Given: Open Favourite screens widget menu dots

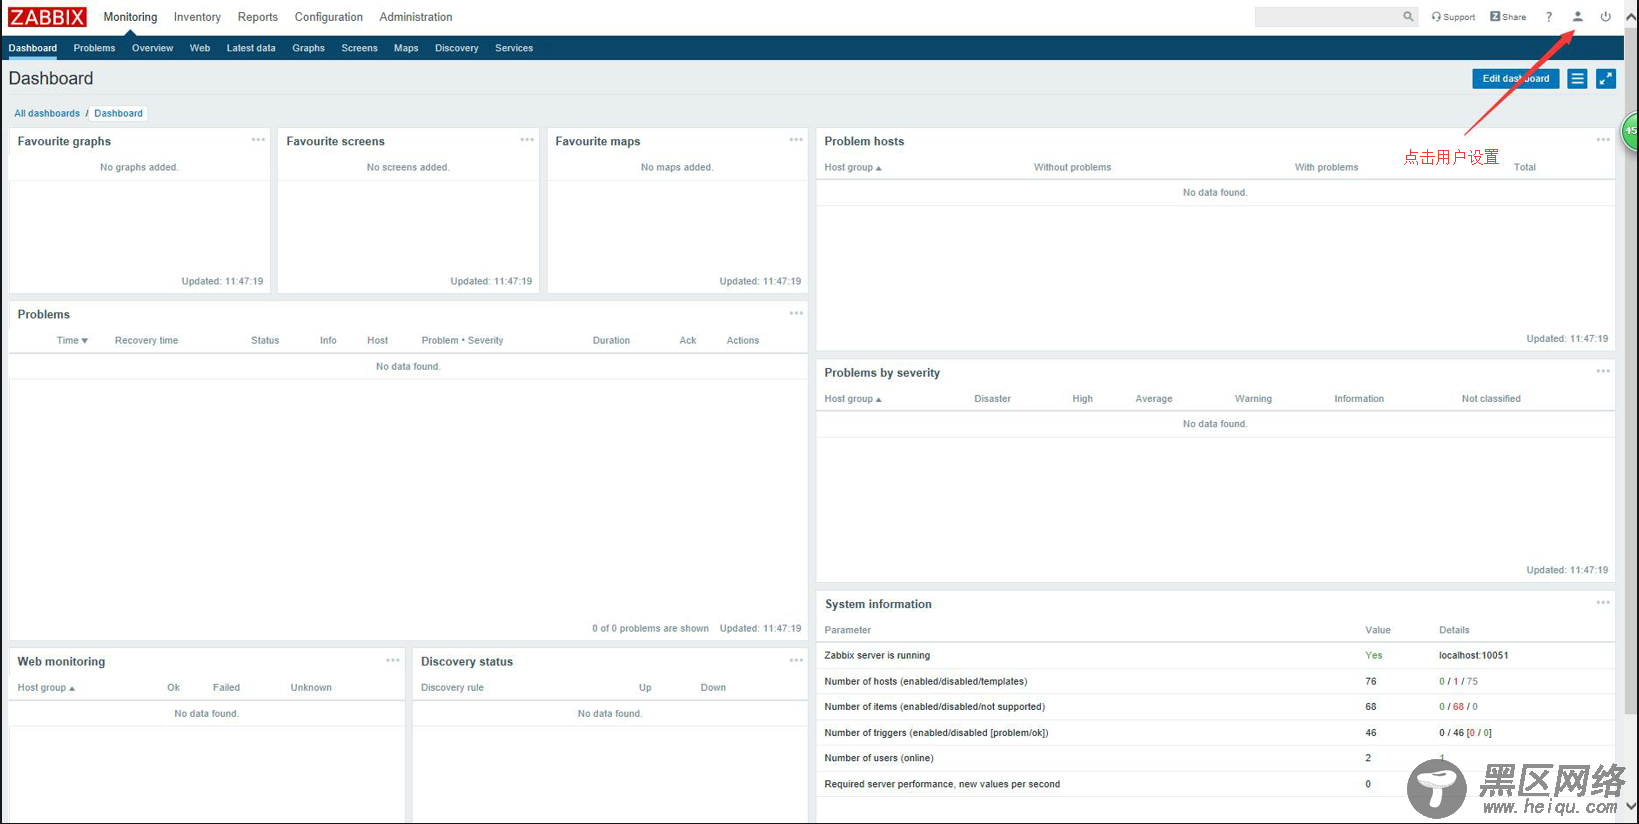Looking at the screenshot, I should [527, 140].
